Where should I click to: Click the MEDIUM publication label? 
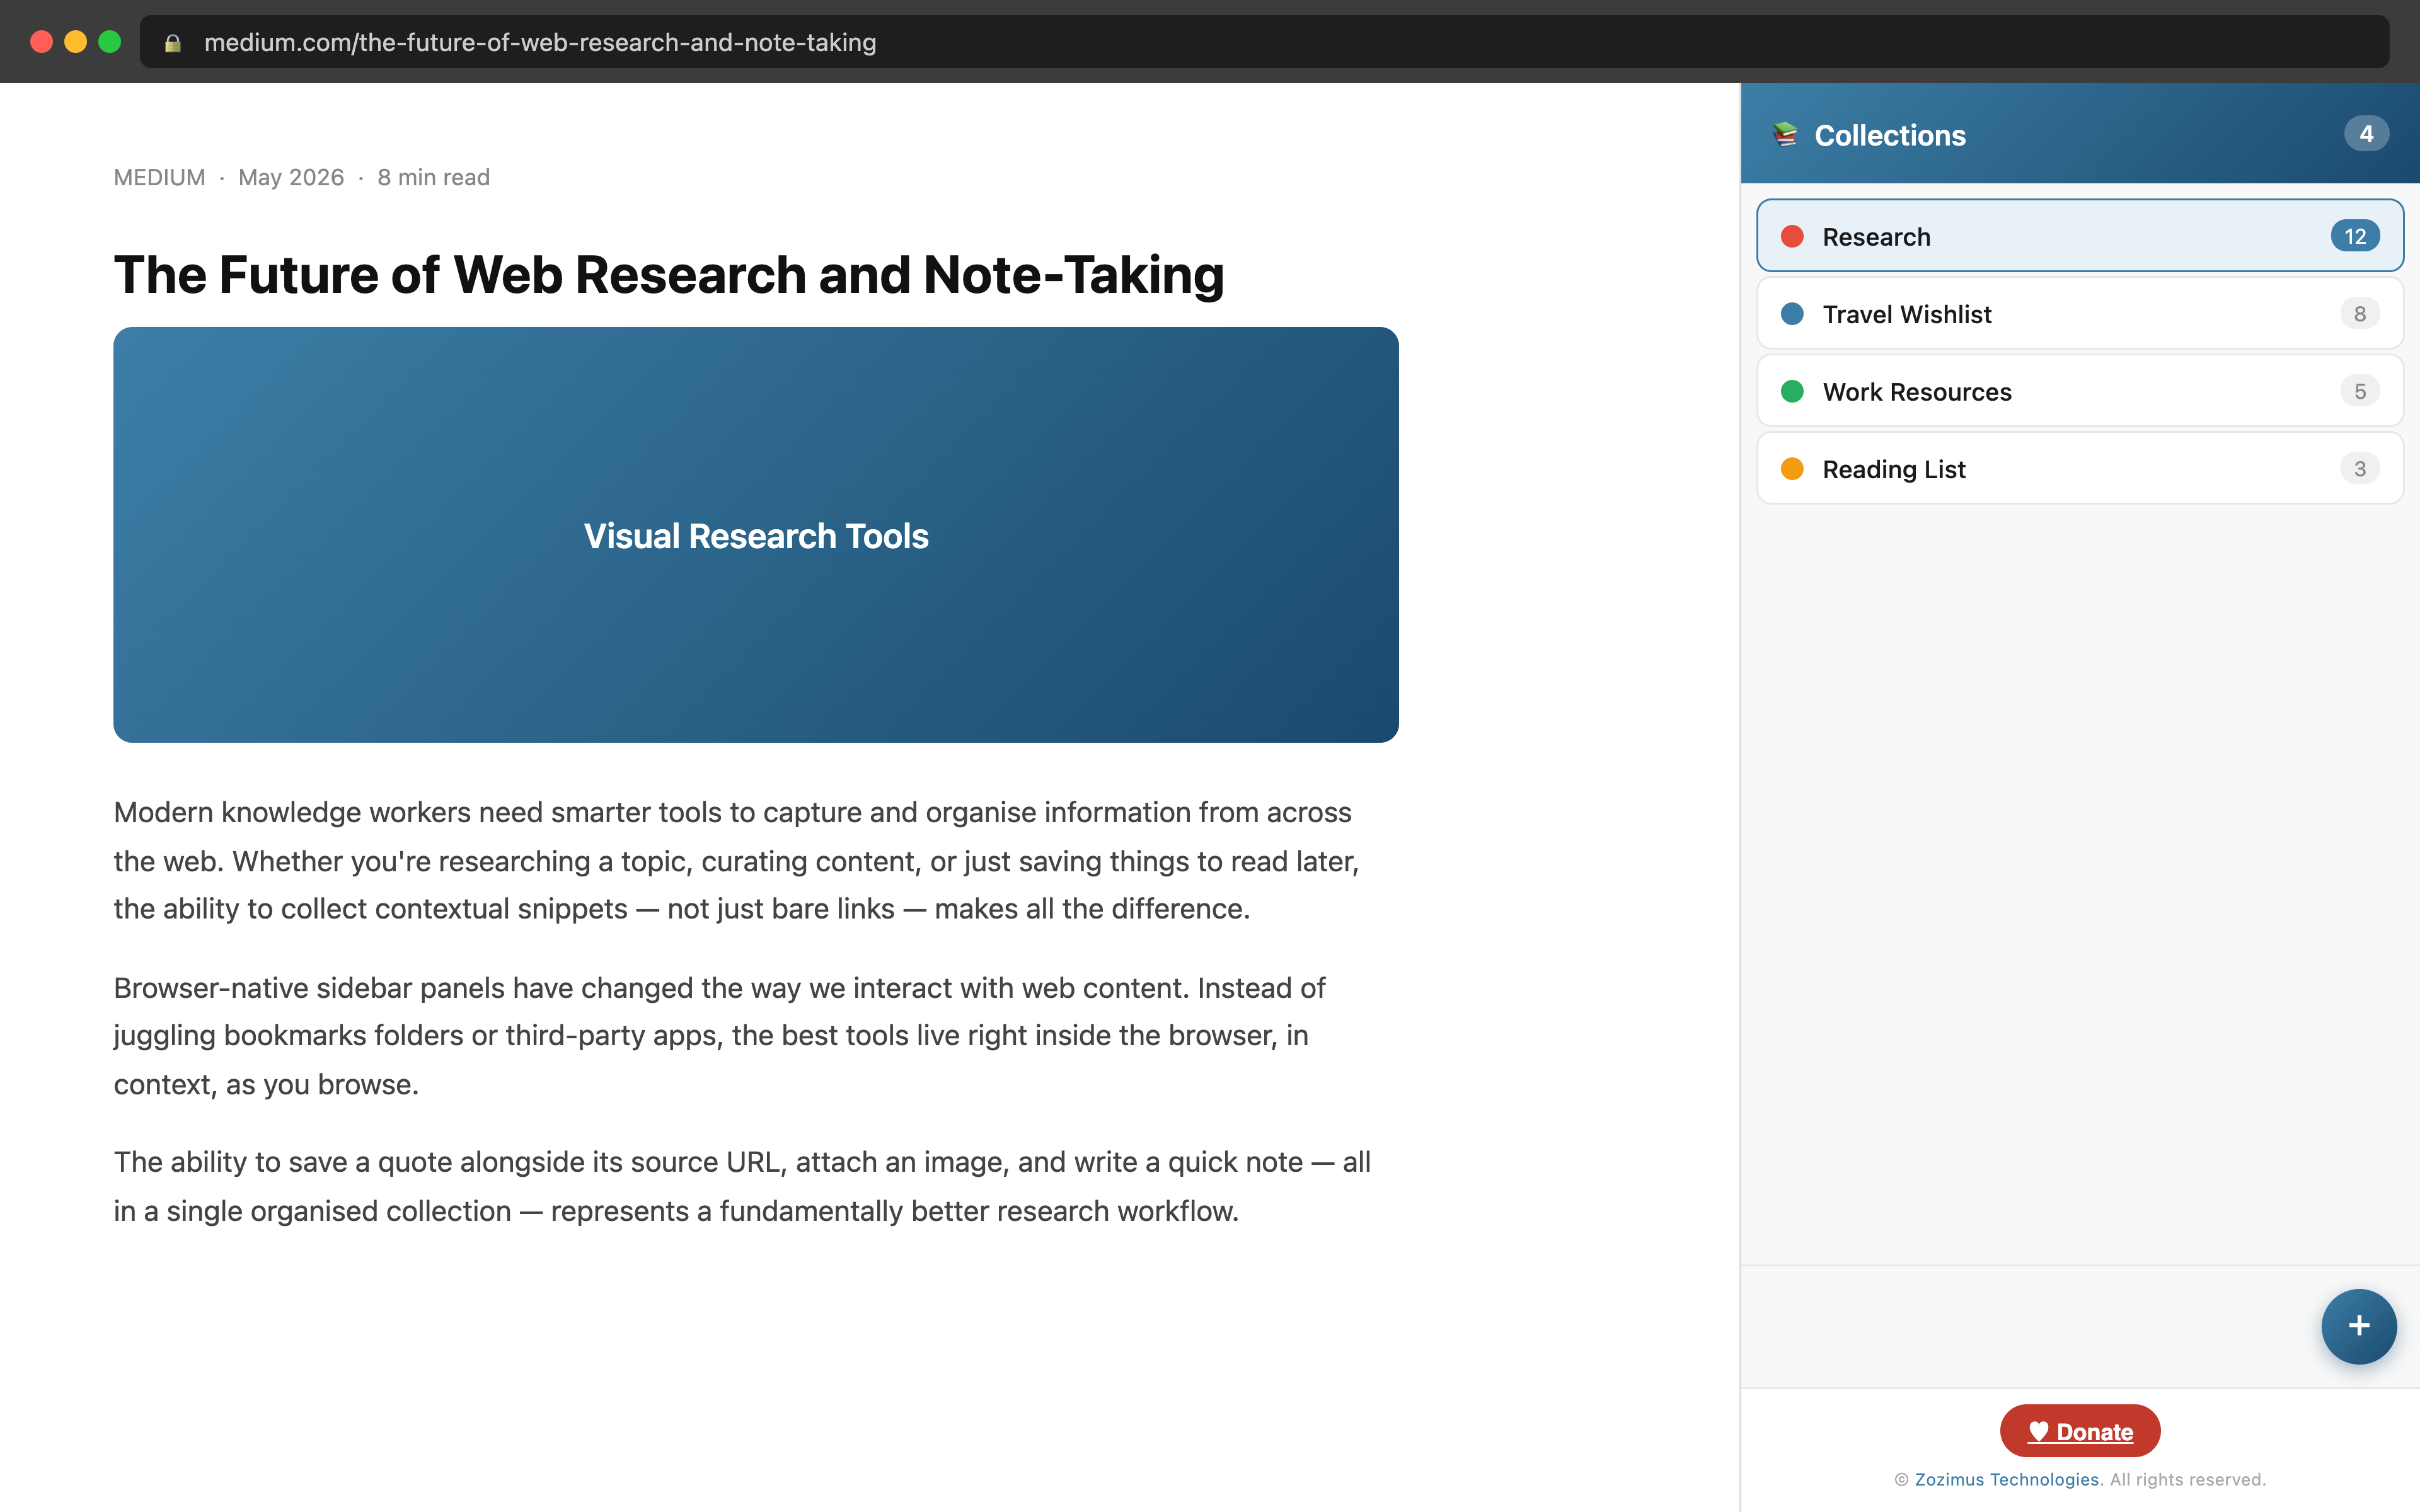(159, 177)
